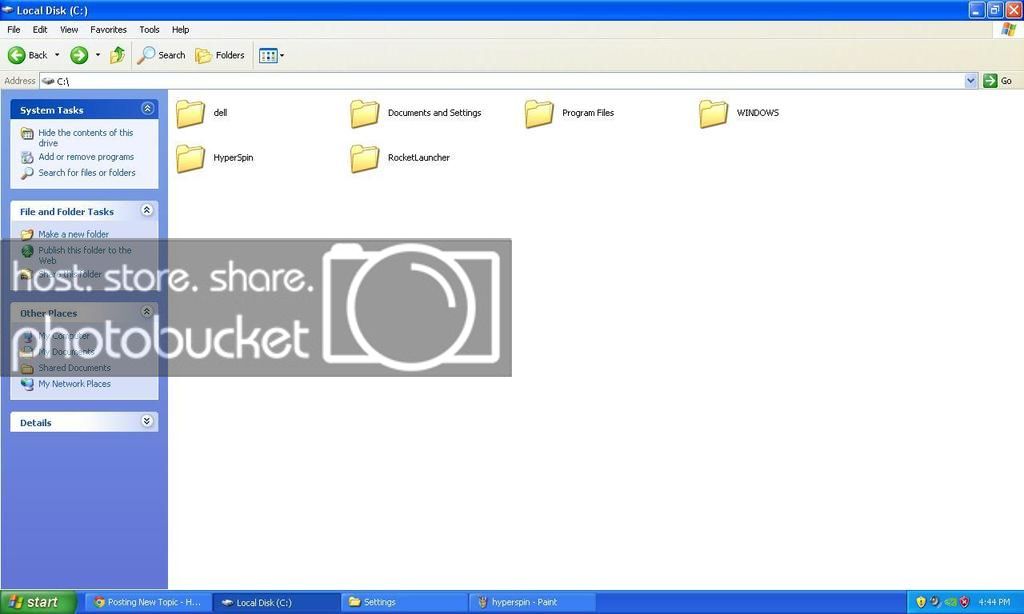
Task: Collapse the System Tasks panel
Action: point(147,109)
